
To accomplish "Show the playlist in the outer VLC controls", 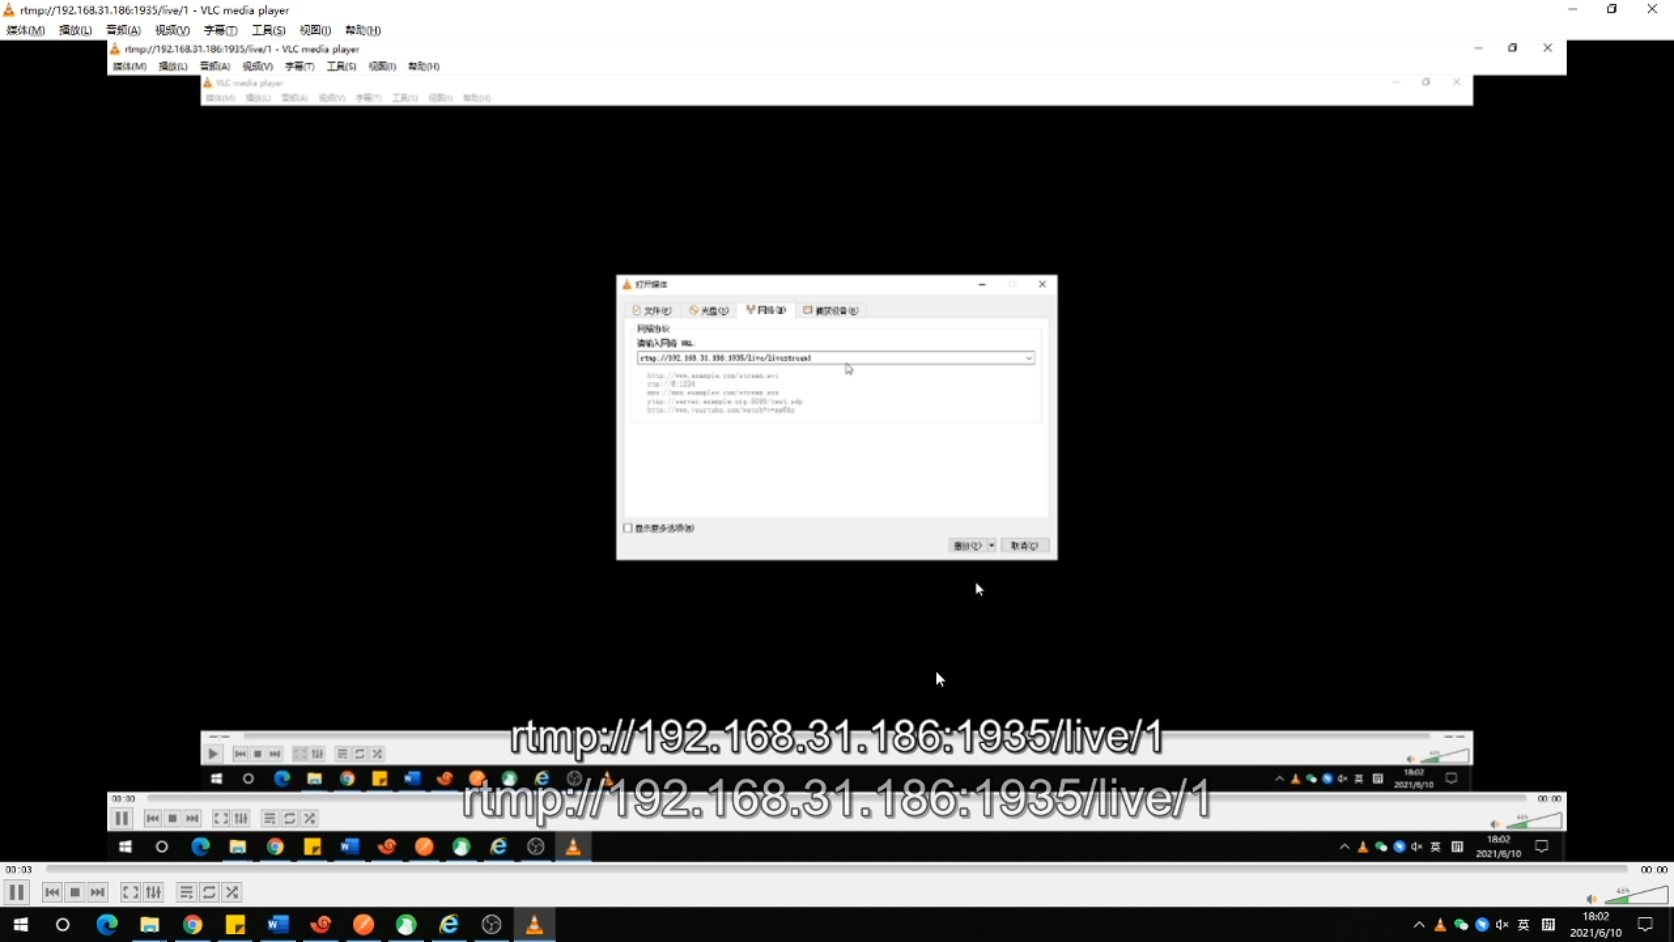I will 186,892.
